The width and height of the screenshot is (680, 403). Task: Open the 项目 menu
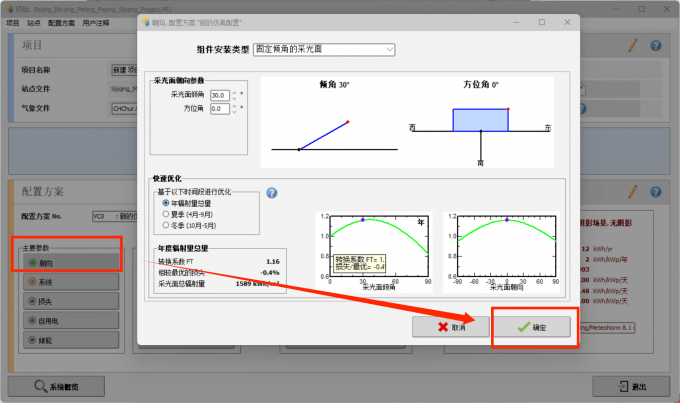point(13,21)
